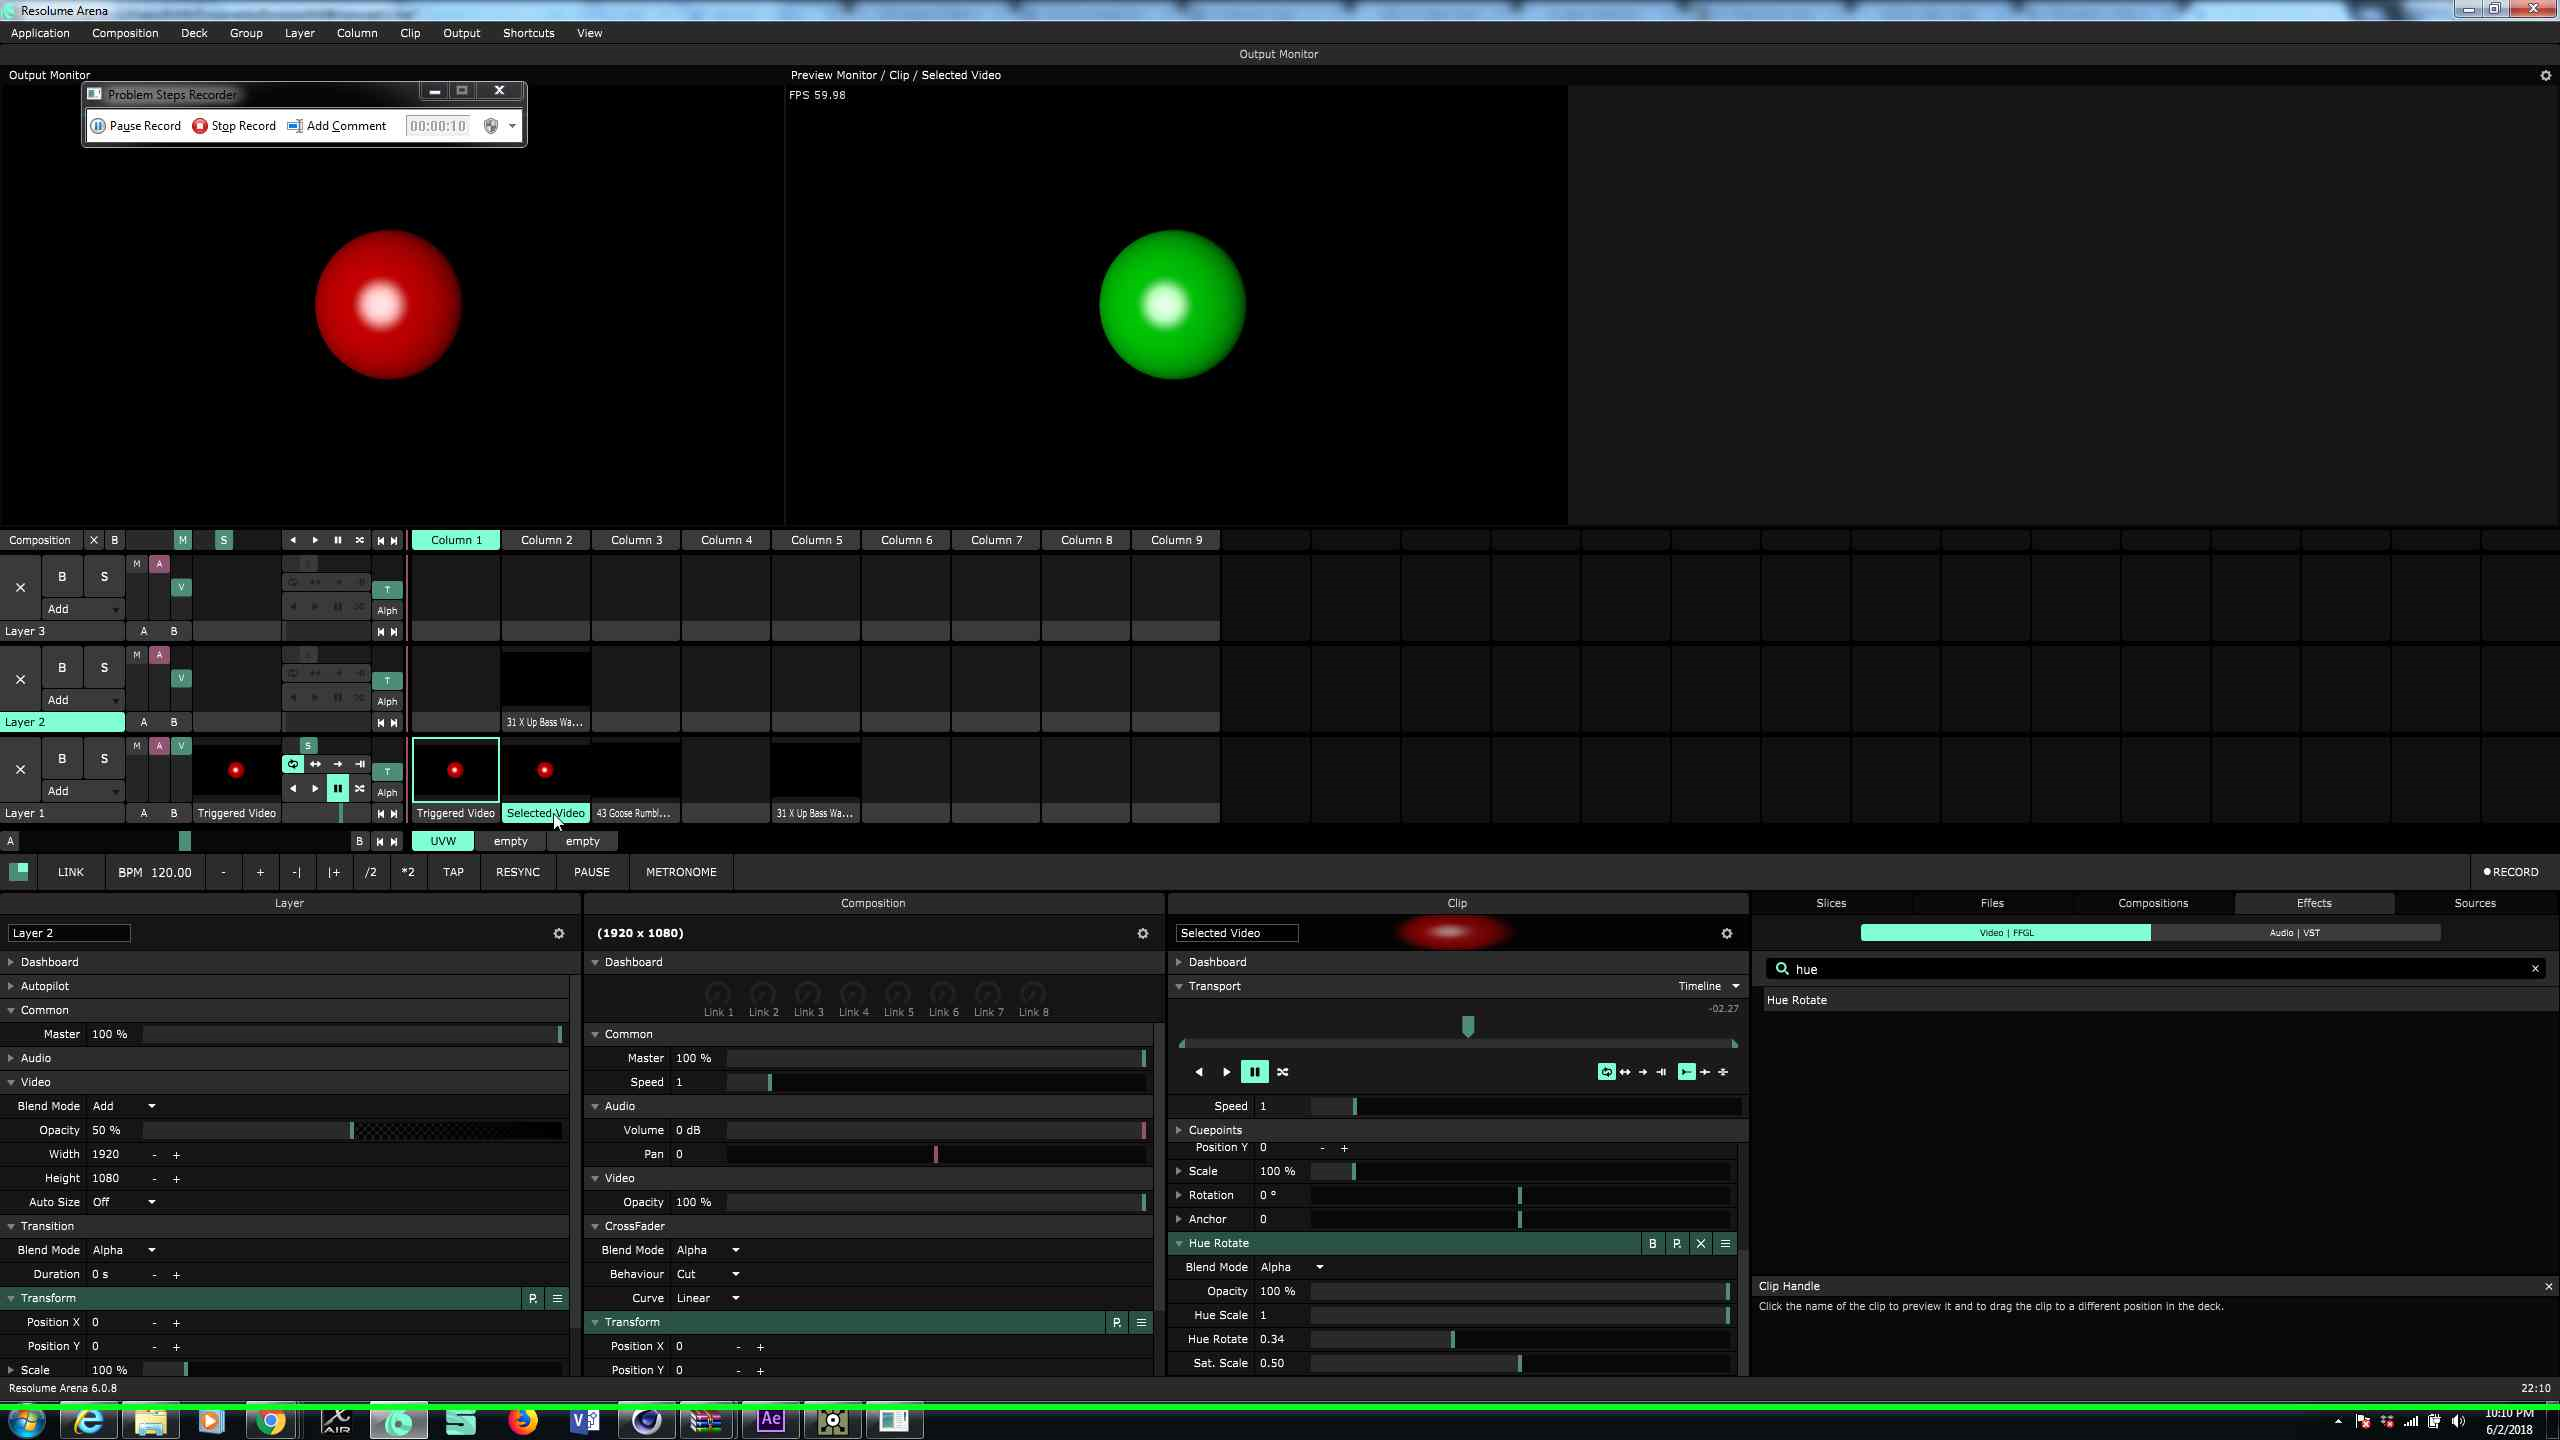Enable ping-pong bounce mode in Clip transport
The width and height of the screenshot is (2560, 1440).
pos(1625,1072)
